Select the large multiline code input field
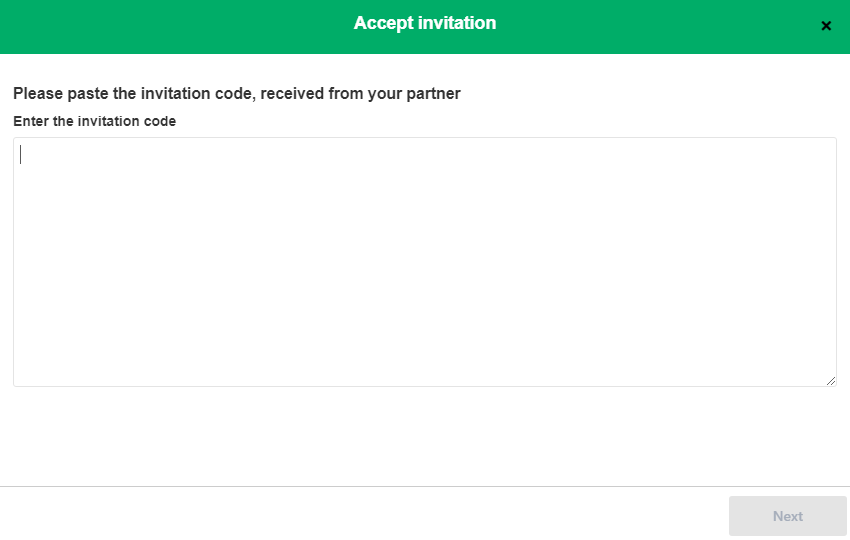The image size is (850, 540). (x=424, y=261)
